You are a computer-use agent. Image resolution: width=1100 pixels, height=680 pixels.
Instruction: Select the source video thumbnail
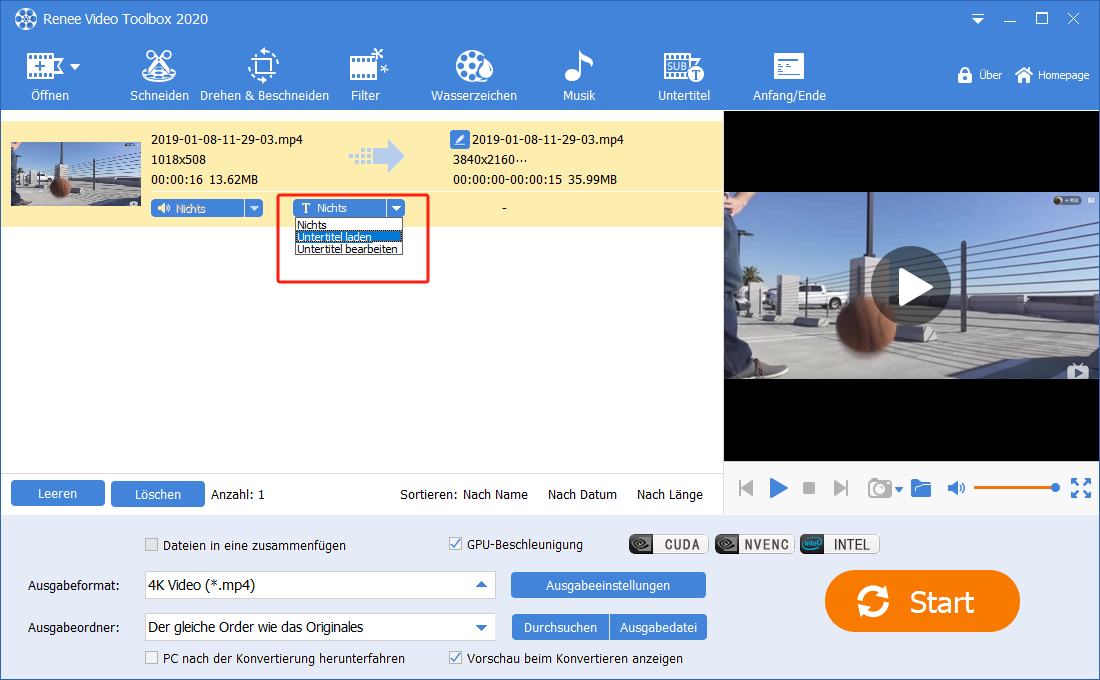pos(76,173)
